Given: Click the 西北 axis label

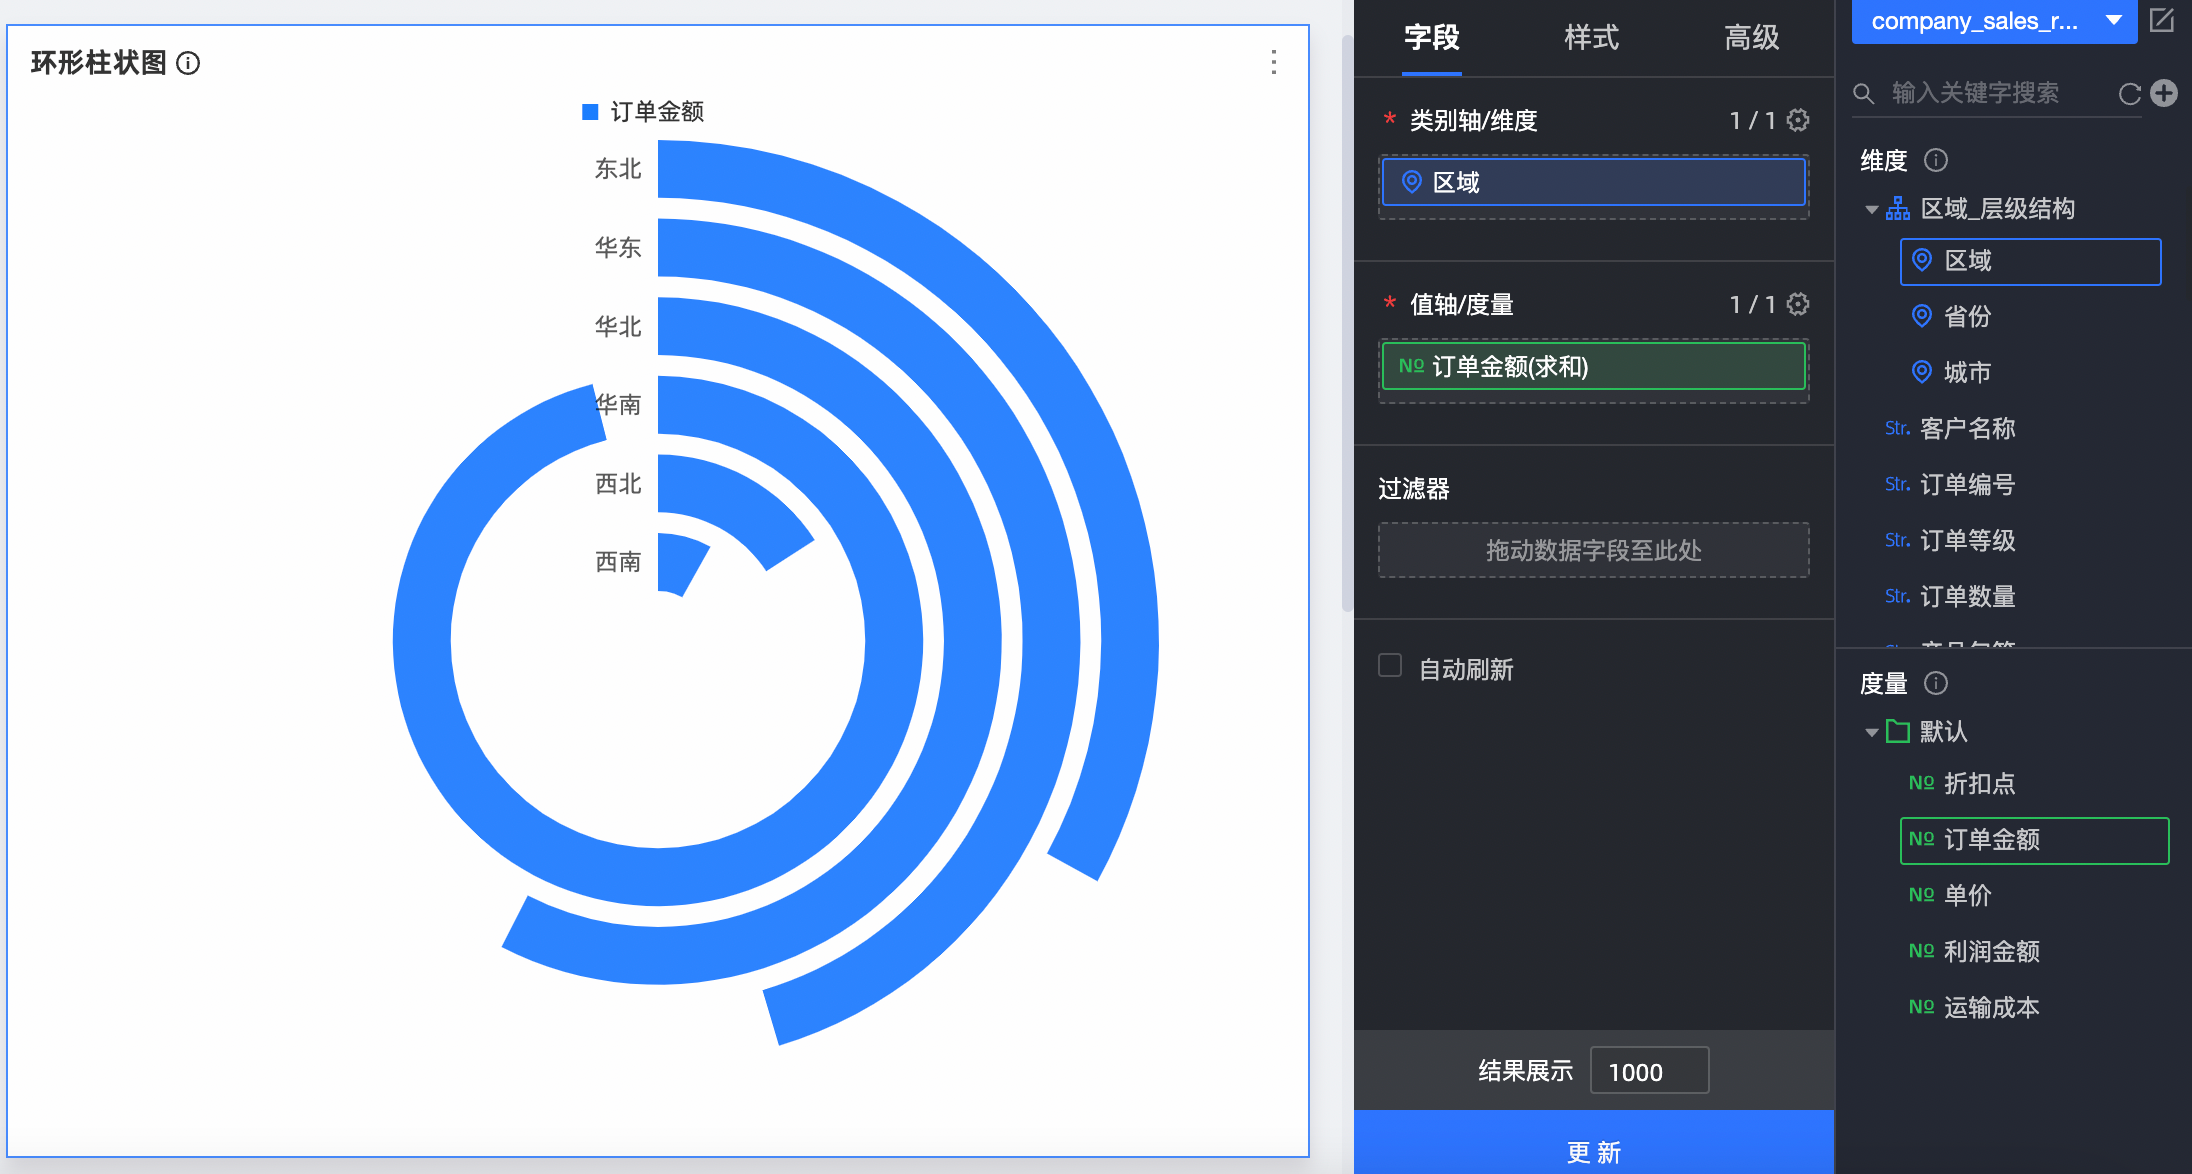Looking at the screenshot, I should [618, 483].
